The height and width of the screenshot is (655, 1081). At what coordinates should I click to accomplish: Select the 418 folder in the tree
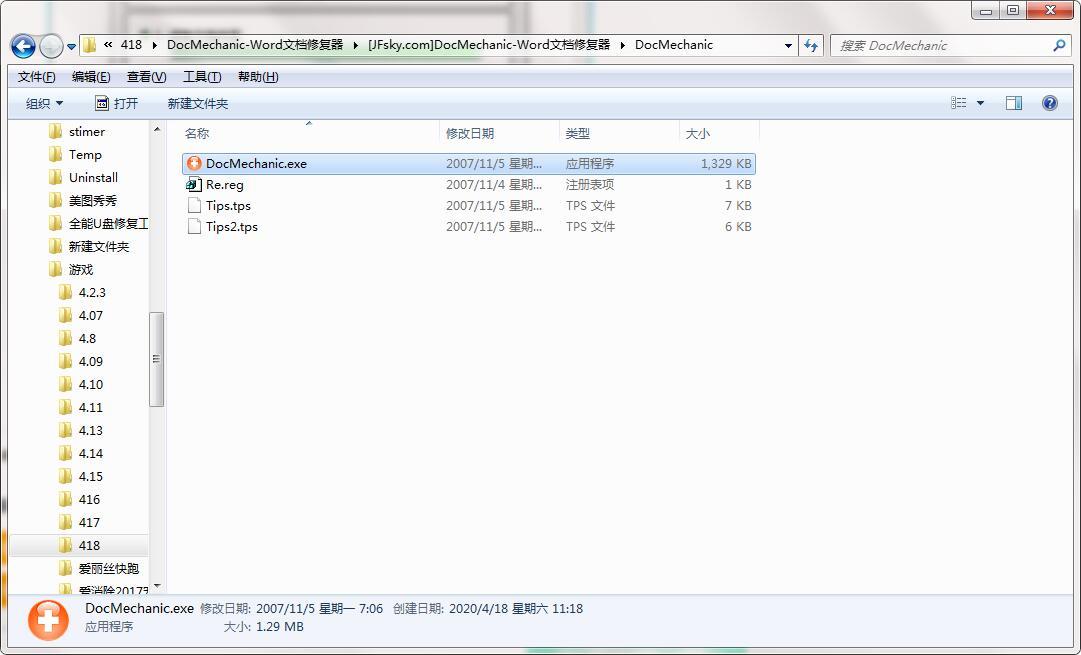89,545
